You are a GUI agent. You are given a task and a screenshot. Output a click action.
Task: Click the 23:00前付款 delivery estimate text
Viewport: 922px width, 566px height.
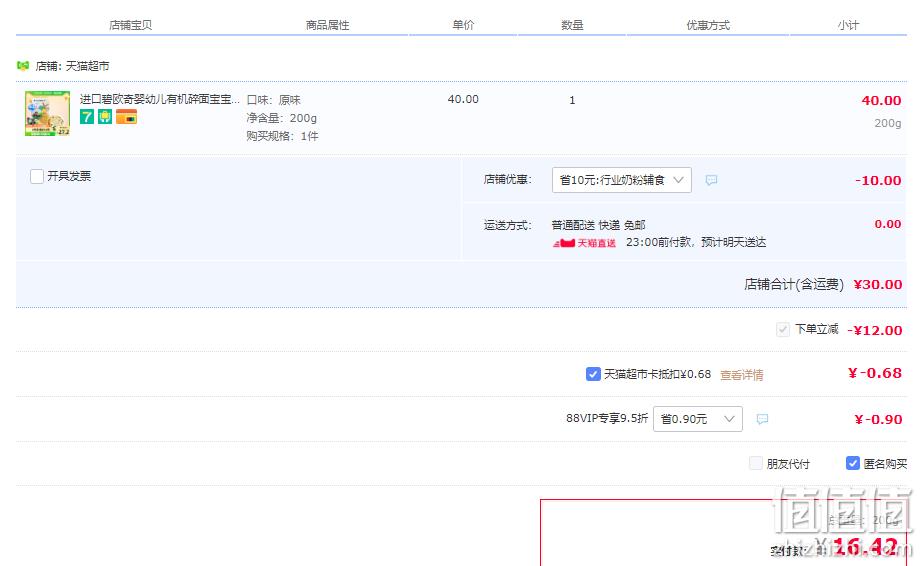[x=696, y=242]
